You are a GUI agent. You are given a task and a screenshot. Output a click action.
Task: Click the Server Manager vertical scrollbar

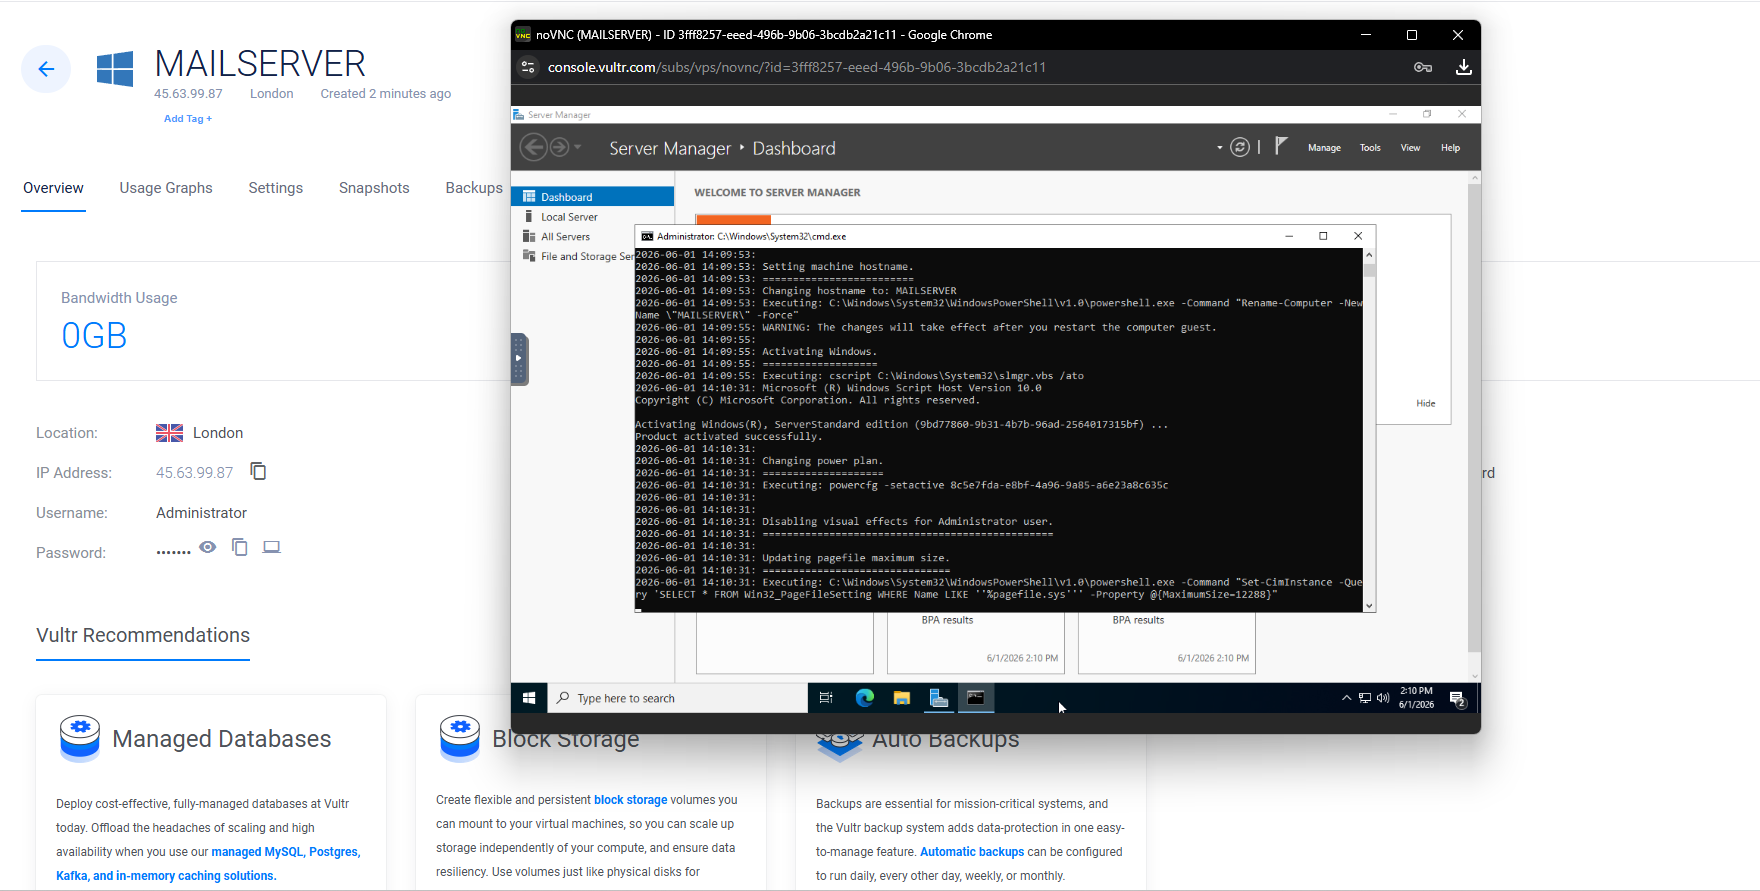pos(1474,420)
